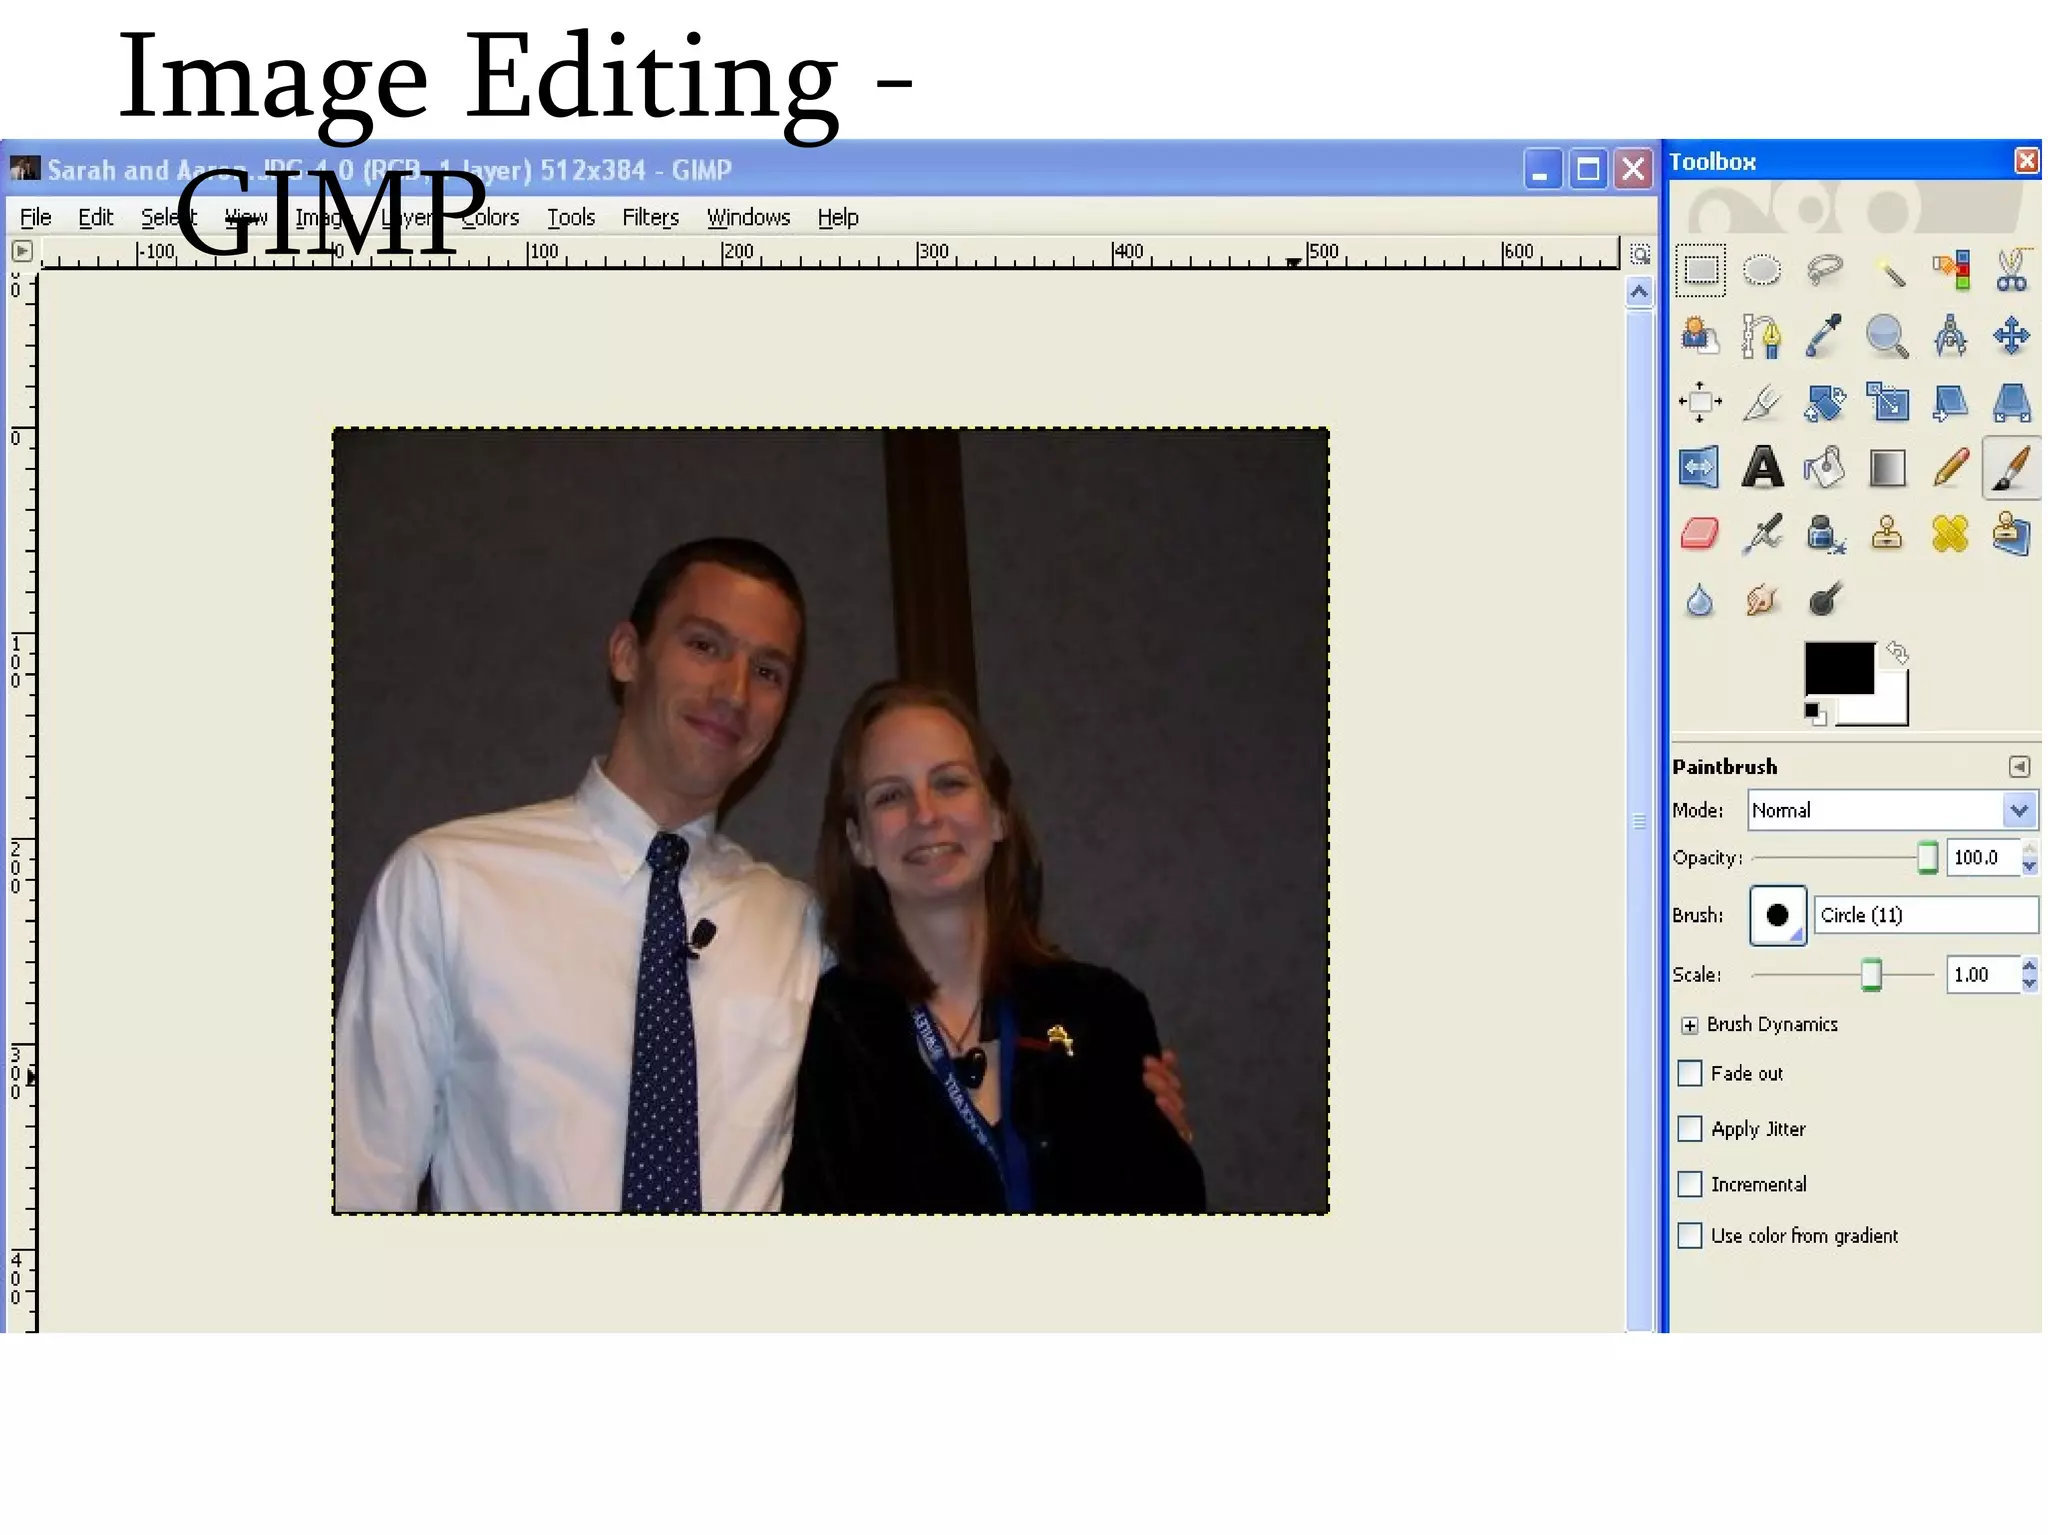The image size is (2048, 1535).
Task: Open the Help menu
Action: (838, 217)
